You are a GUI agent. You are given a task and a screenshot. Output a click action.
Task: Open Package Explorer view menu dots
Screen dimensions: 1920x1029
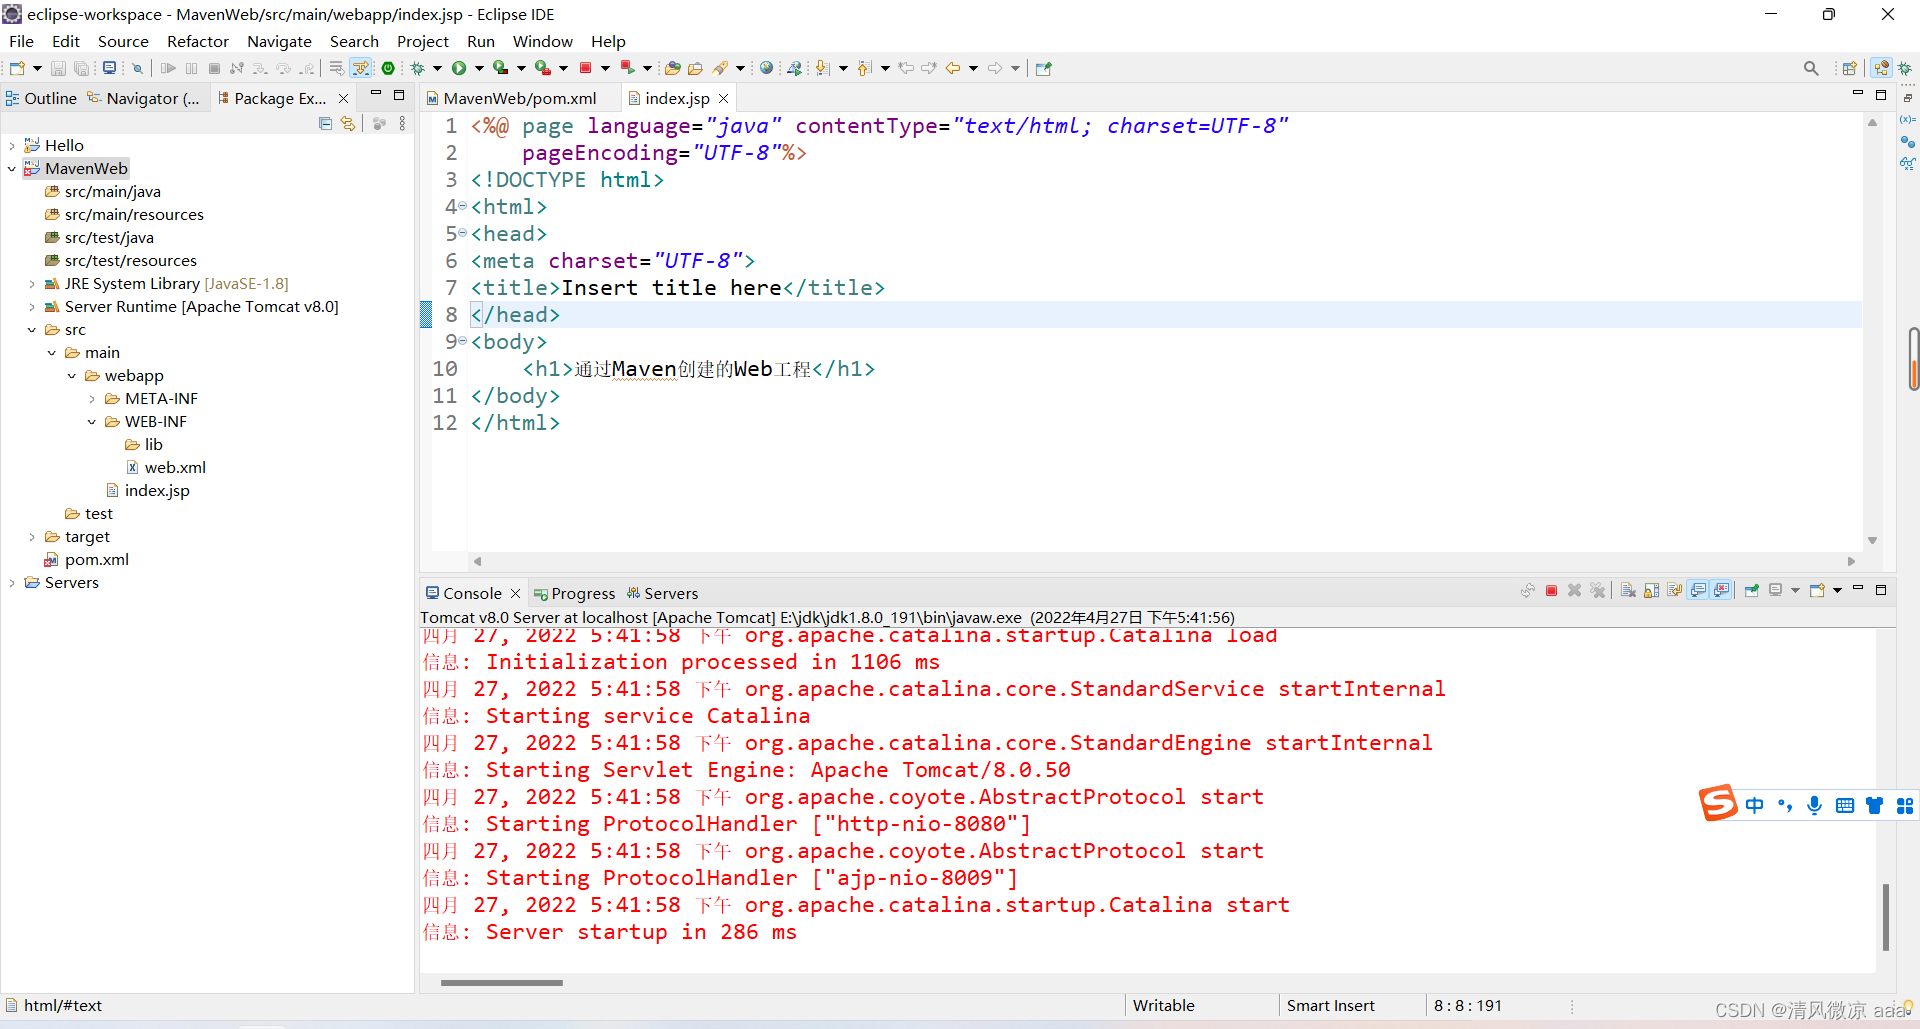coord(402,123)
